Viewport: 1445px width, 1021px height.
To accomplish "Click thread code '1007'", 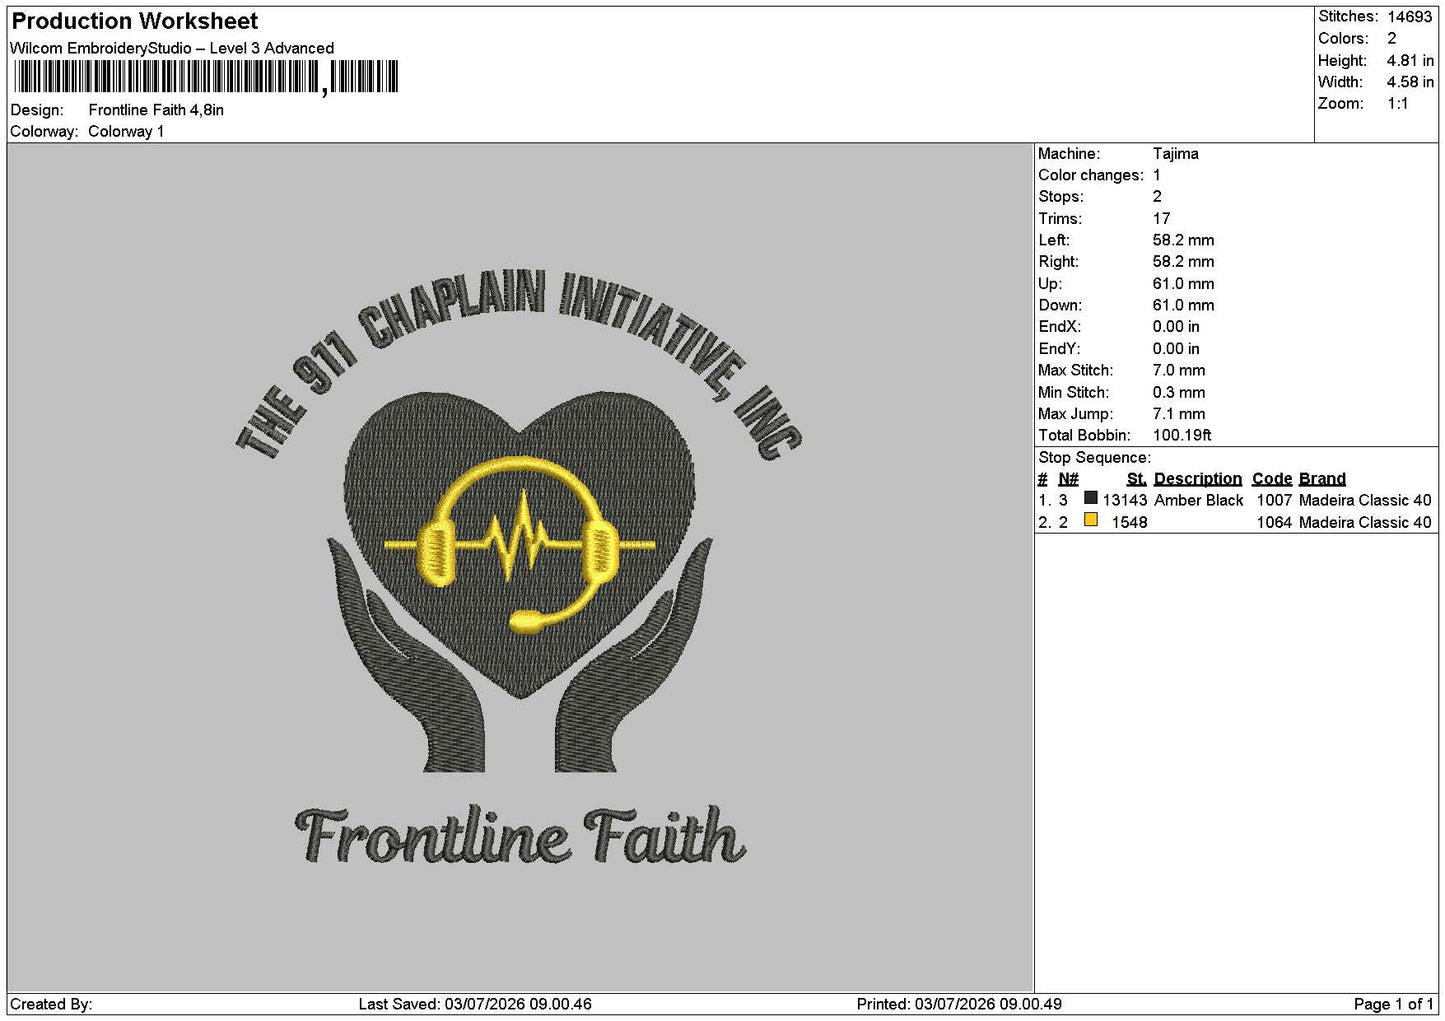I will click(1274, 500).
